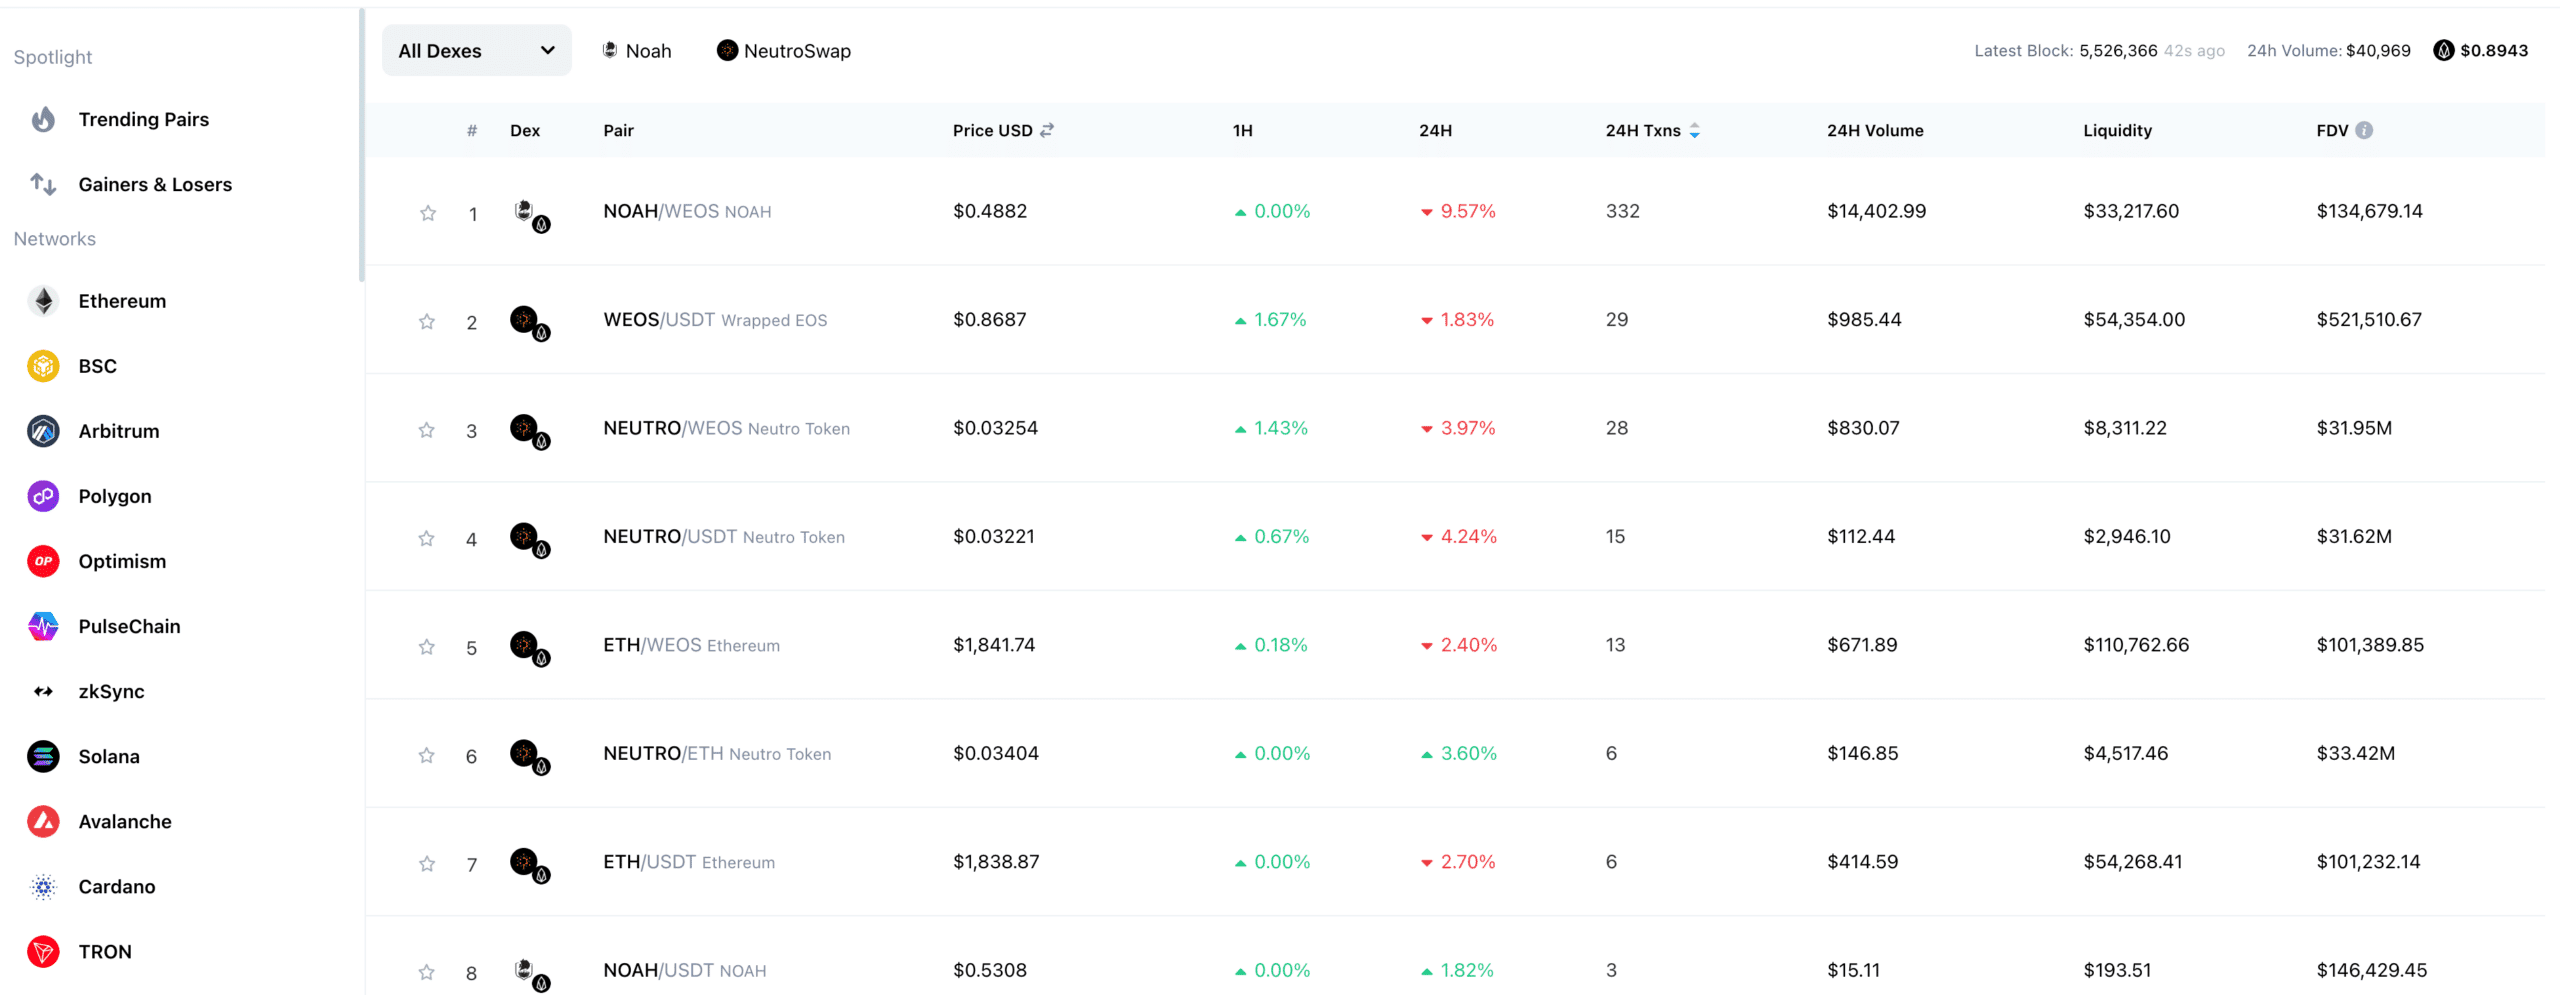This screenshot has height=995, width=2560.
Task: Click the Ethereum network icon in sidebar
Action: [x=43, y=301]
